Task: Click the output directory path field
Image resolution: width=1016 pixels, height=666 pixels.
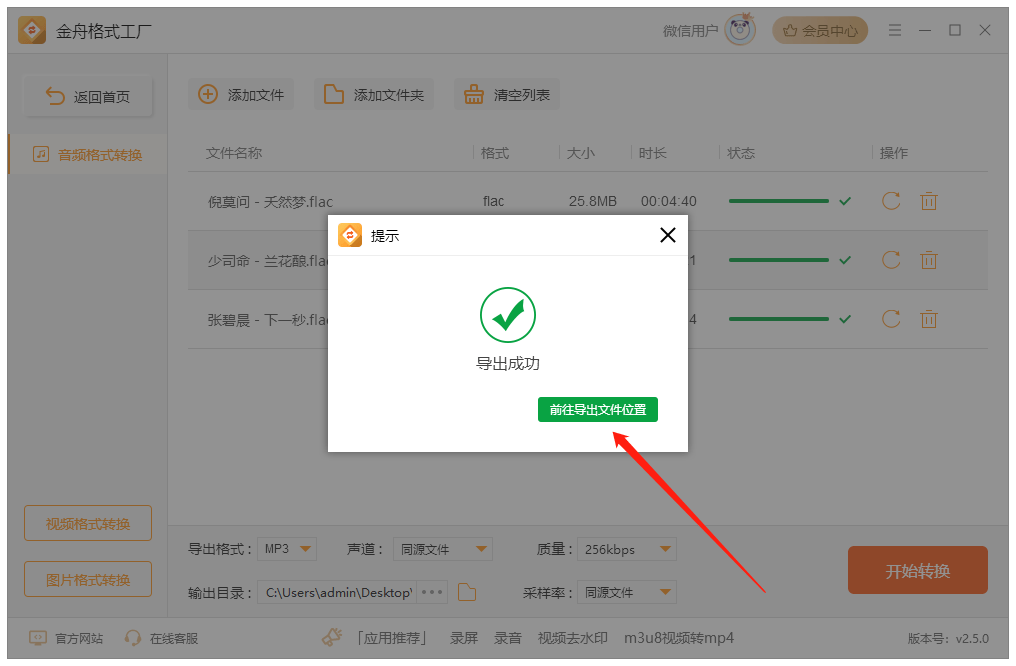Action: (337, 592)
